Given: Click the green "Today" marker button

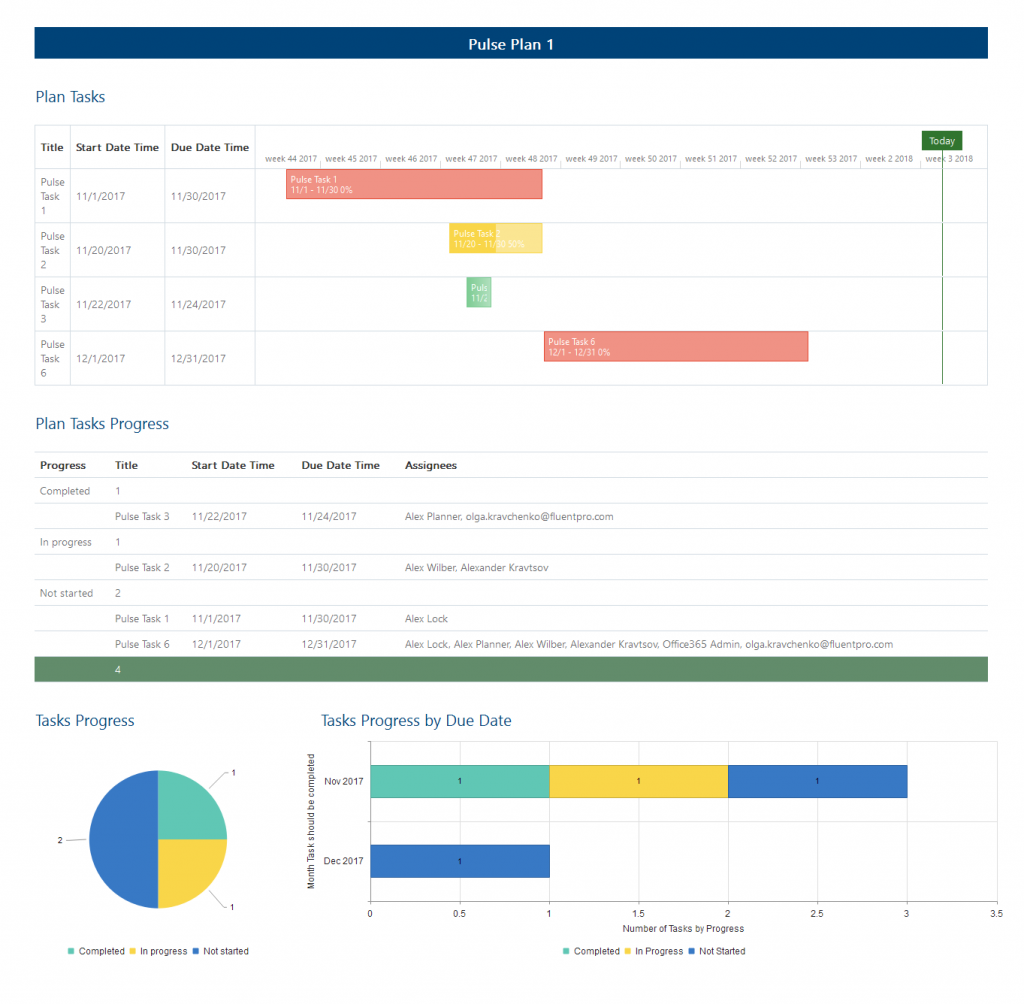Looking at the screenshot, I should coord(941,140).
